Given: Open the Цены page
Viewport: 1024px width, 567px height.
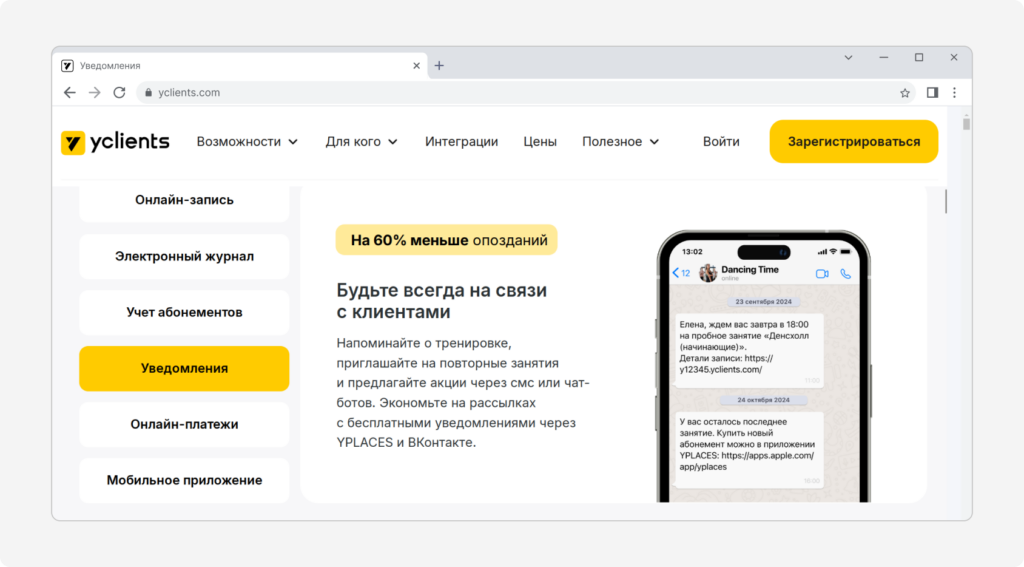Looking at the screenshot, I should tap(539, 142).
